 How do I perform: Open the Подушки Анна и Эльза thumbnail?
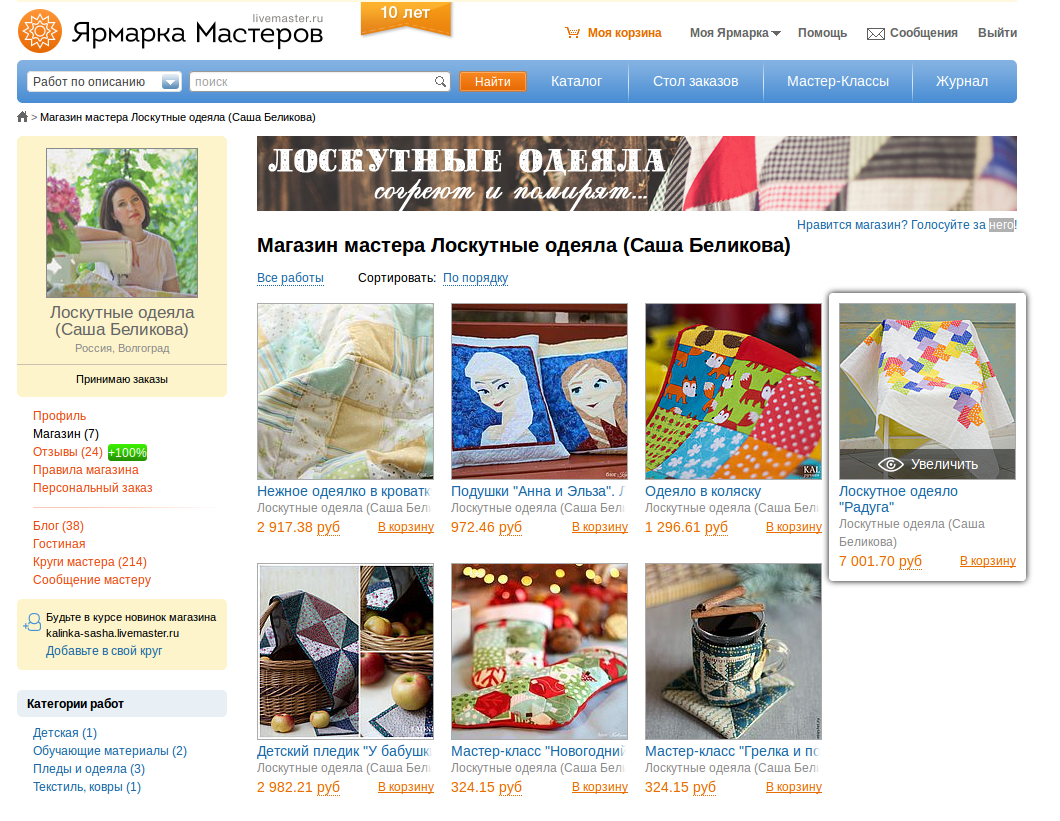point(539,392)
